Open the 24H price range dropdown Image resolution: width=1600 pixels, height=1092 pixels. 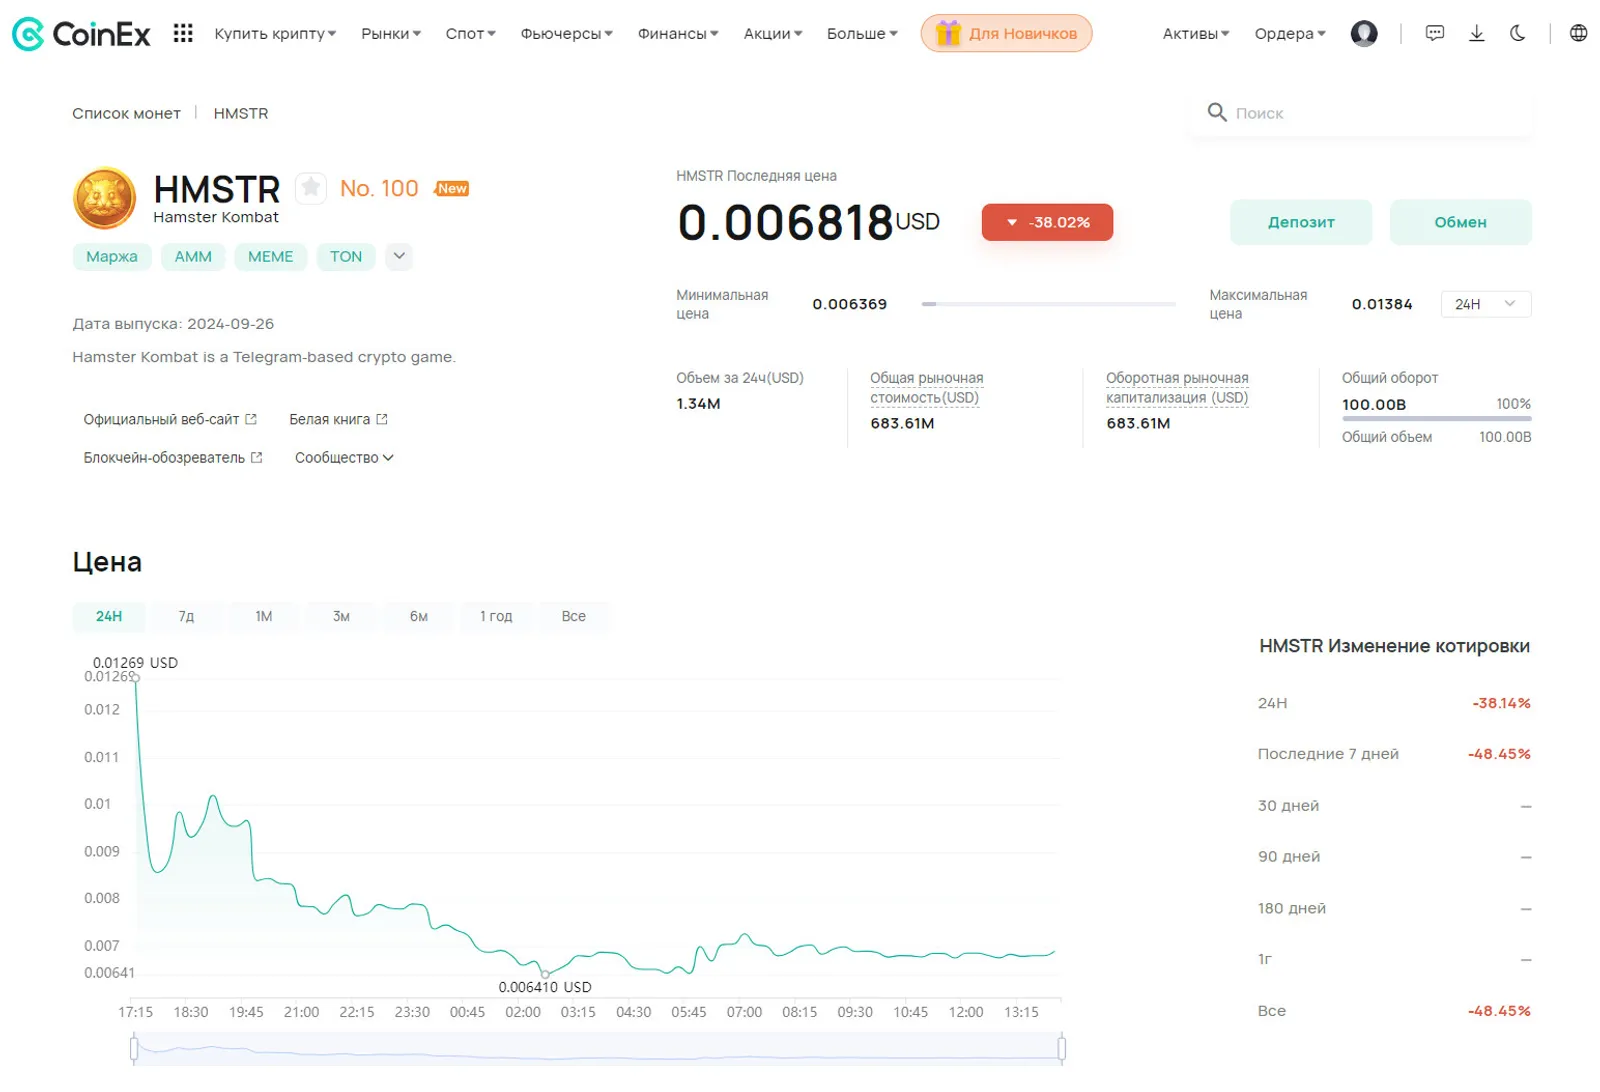click(x=1485, y=304)
